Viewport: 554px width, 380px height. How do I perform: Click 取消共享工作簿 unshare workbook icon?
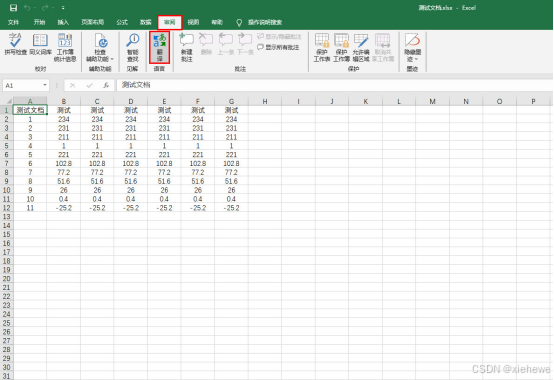[383, 41]
